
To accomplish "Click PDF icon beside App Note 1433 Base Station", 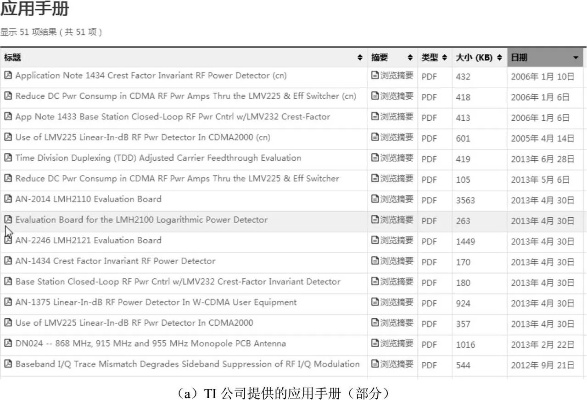I will point(8,116).
